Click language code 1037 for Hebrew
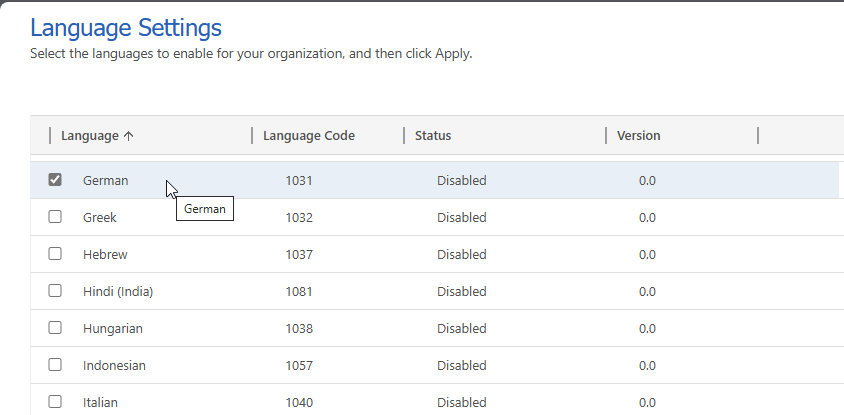 coord(299,255)
